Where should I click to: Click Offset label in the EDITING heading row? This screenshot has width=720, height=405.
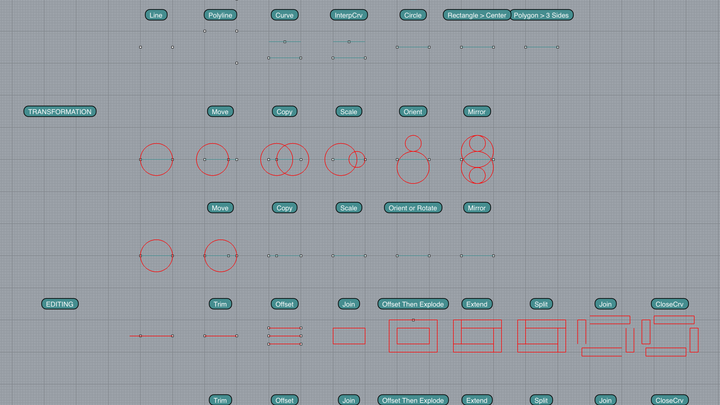click(284, 304)
